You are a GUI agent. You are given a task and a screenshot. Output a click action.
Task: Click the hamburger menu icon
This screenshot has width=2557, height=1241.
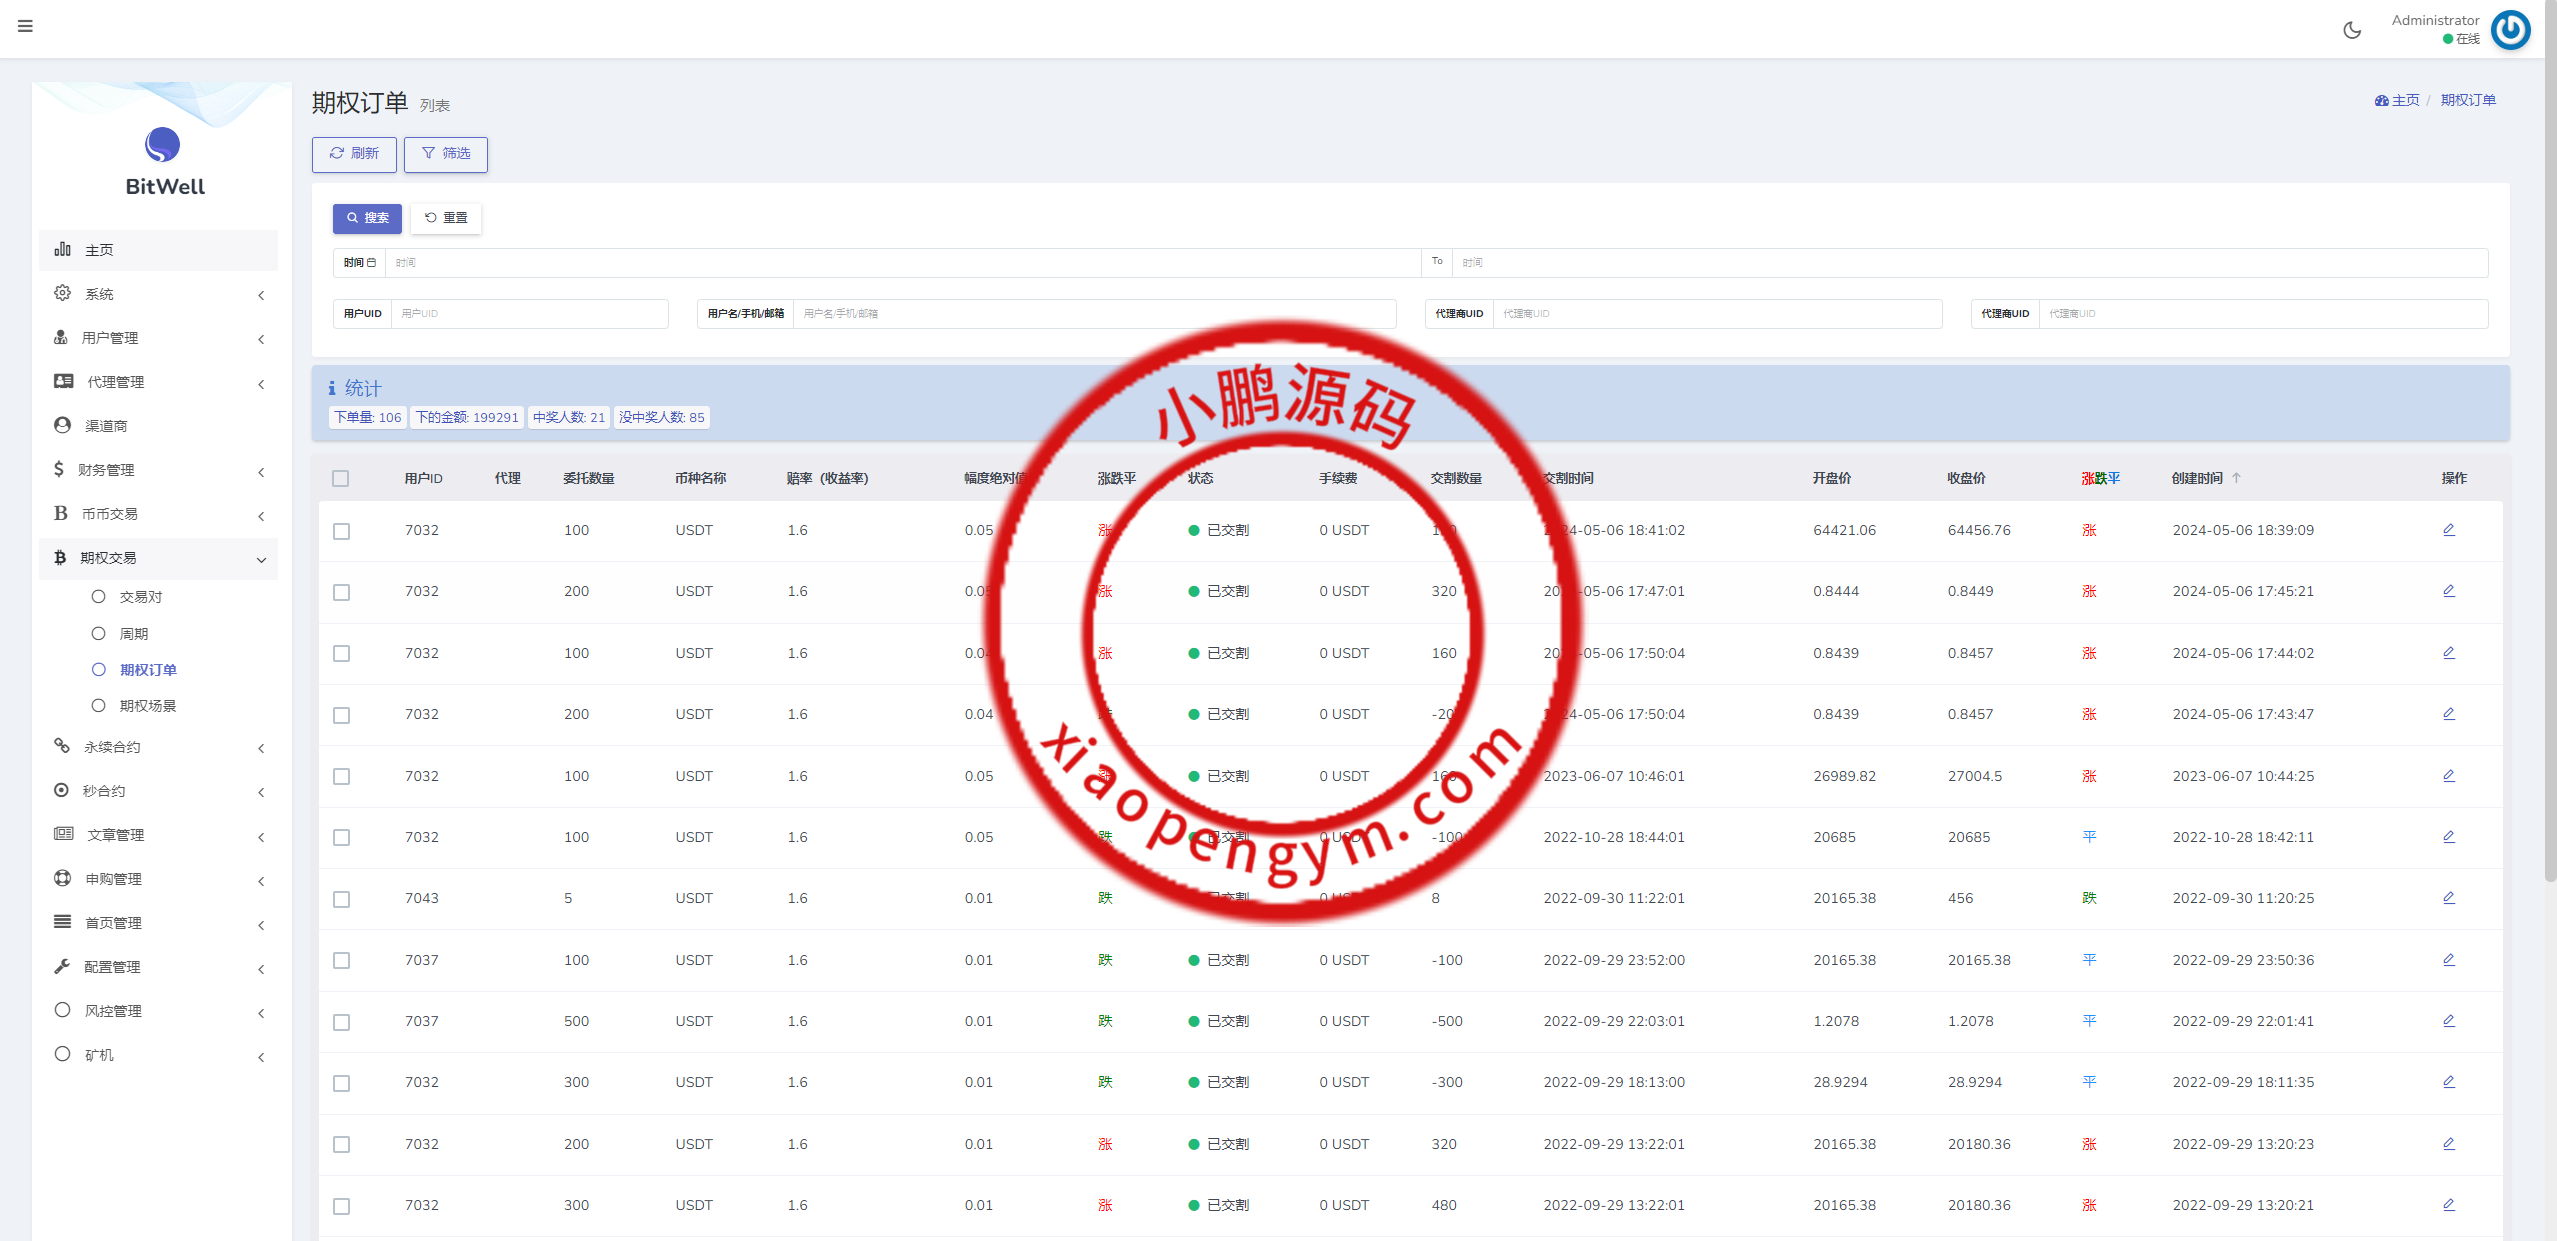click(x=25, y=26)
